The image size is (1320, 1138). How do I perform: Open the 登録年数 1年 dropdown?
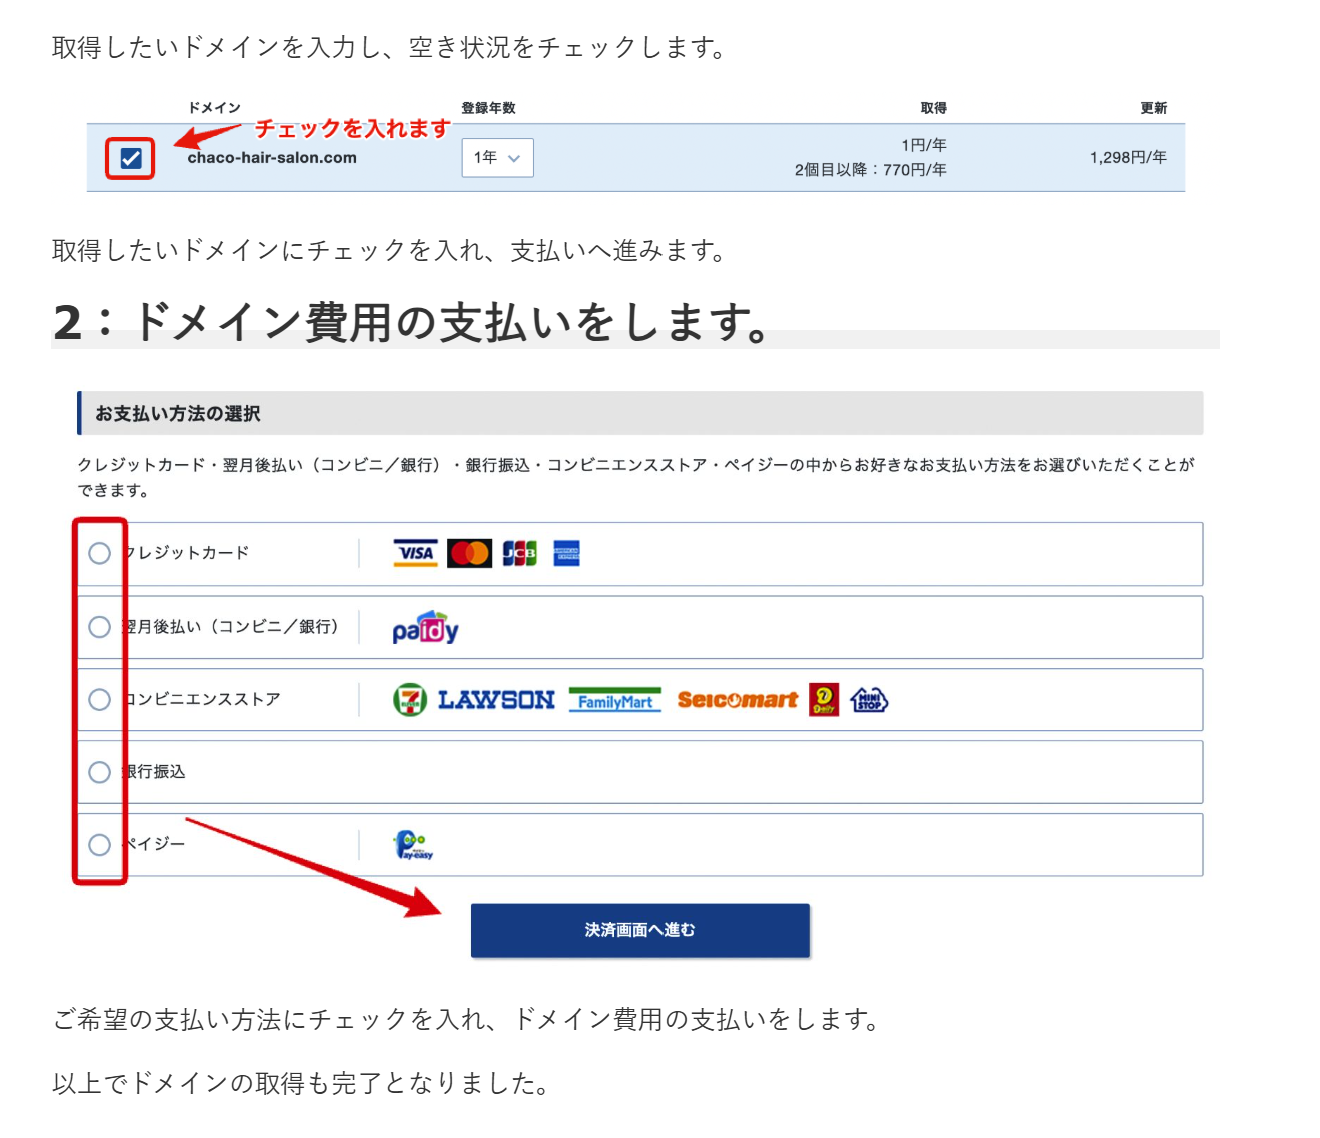pyautogui.click(x=497, y=158)
